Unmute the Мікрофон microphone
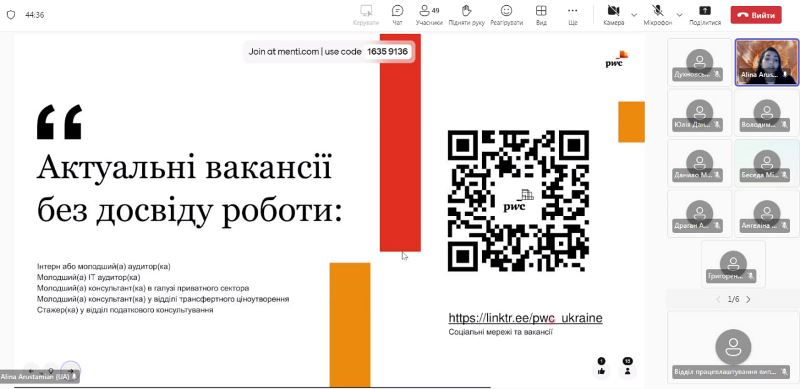Screen dimensions: 800x389 pyautogui.click(x=658, y=15)
